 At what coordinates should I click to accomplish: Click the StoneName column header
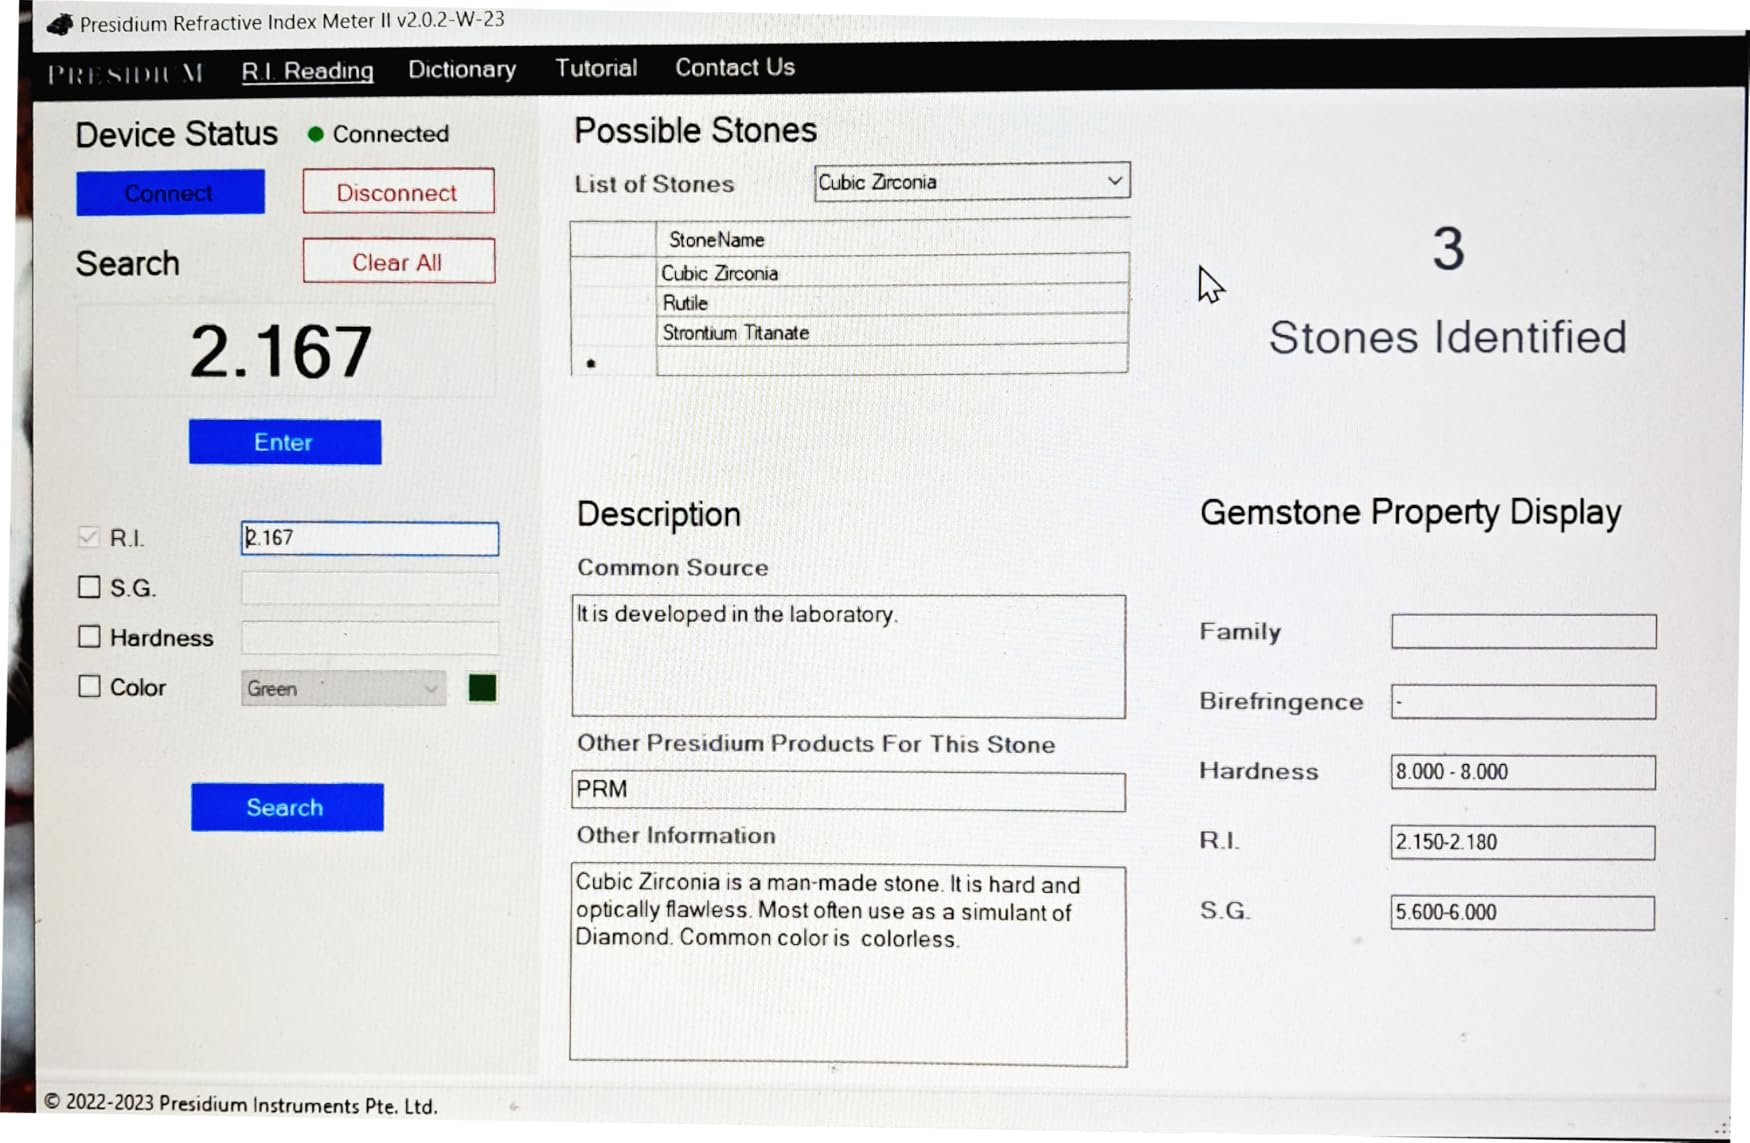click(x=893, y=239)
